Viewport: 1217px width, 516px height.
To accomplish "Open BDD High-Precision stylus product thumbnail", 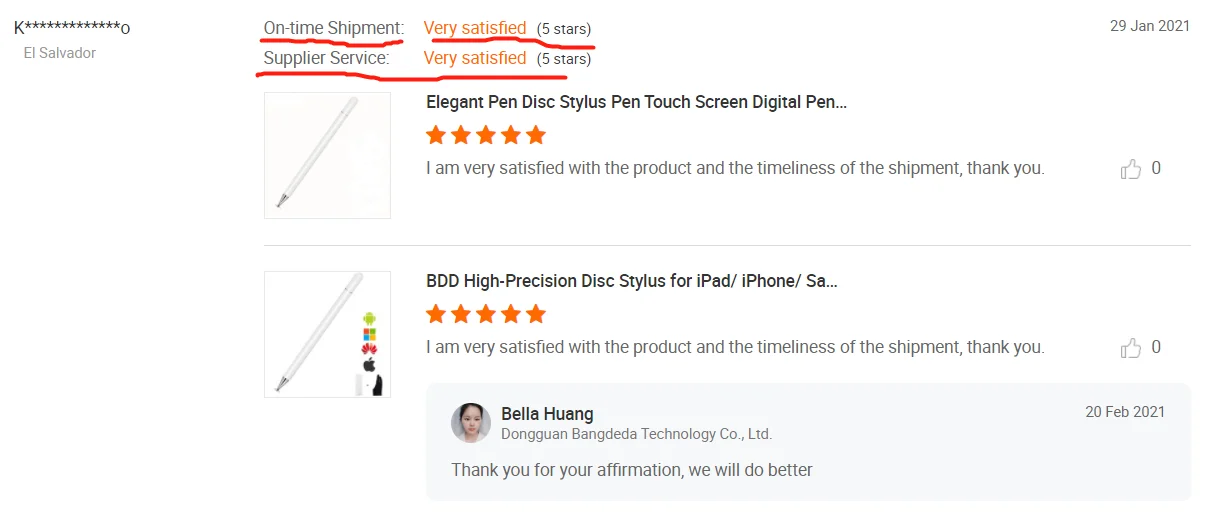I will click(x=327, y=334).
